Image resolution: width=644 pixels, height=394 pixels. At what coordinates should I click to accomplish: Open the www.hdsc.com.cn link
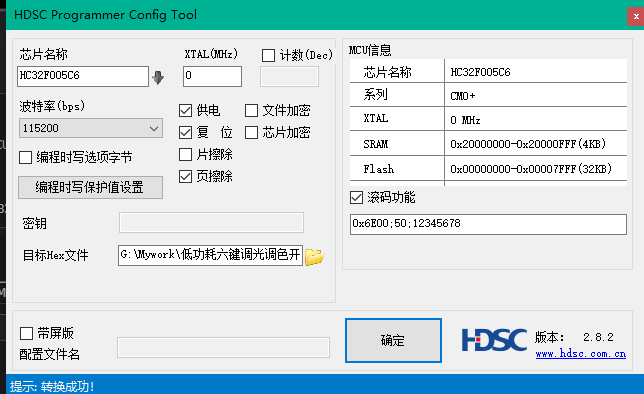[581, 354]
